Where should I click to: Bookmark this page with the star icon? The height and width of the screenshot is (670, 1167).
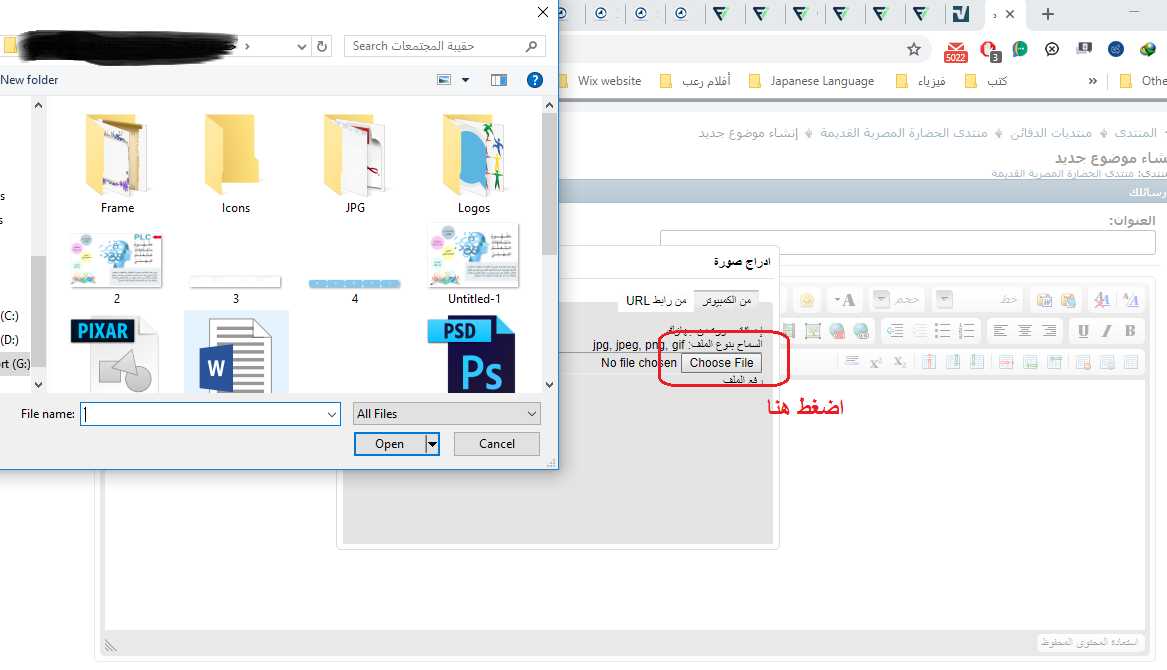click(x=913, y=49)
